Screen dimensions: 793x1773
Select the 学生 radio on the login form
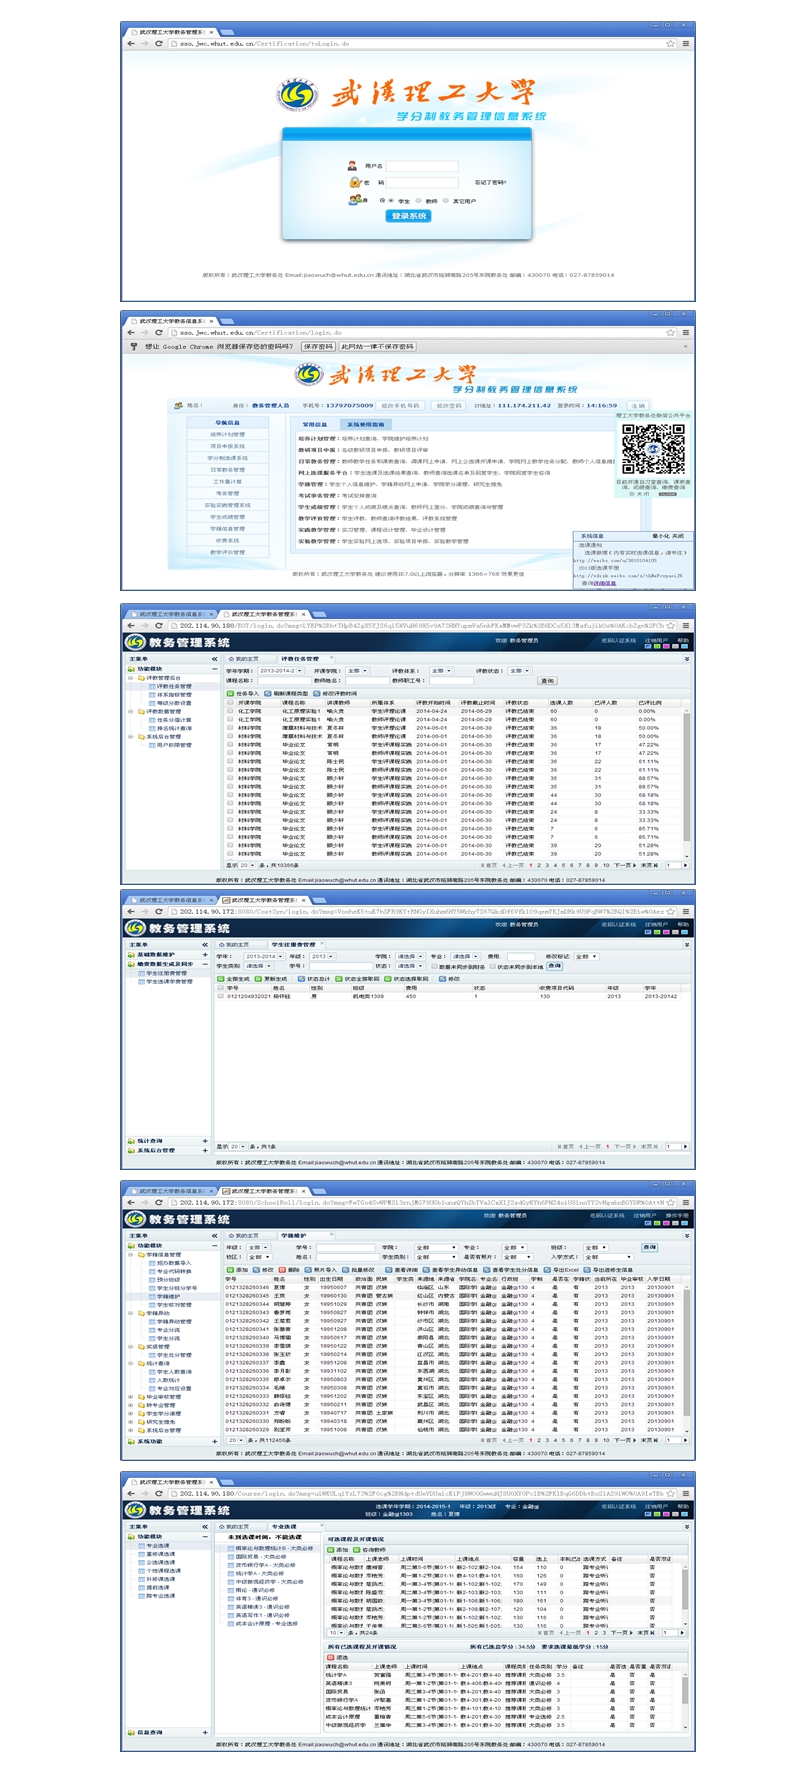pyautogui.click(x=392, y=200)
